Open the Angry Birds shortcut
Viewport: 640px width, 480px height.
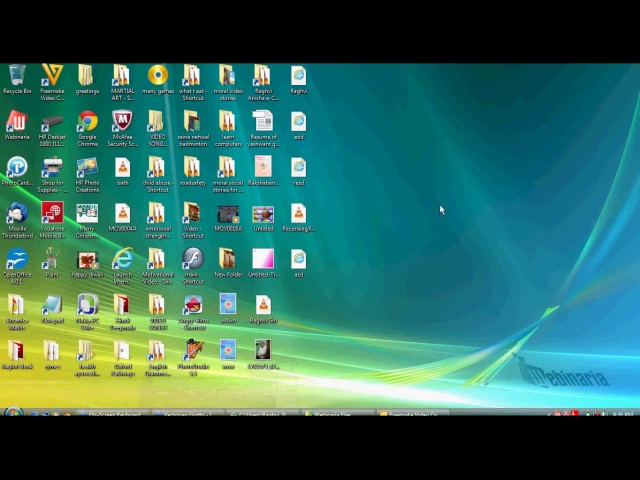193,312
